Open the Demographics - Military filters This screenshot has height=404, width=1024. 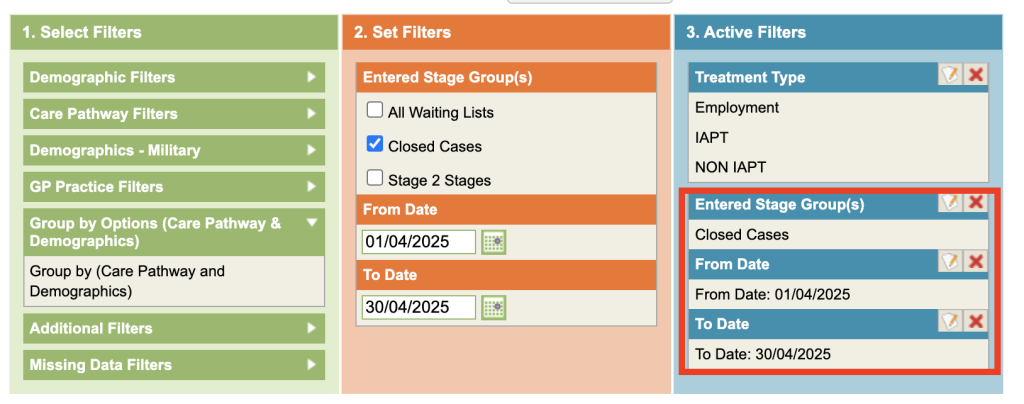[x=173, y=150]
